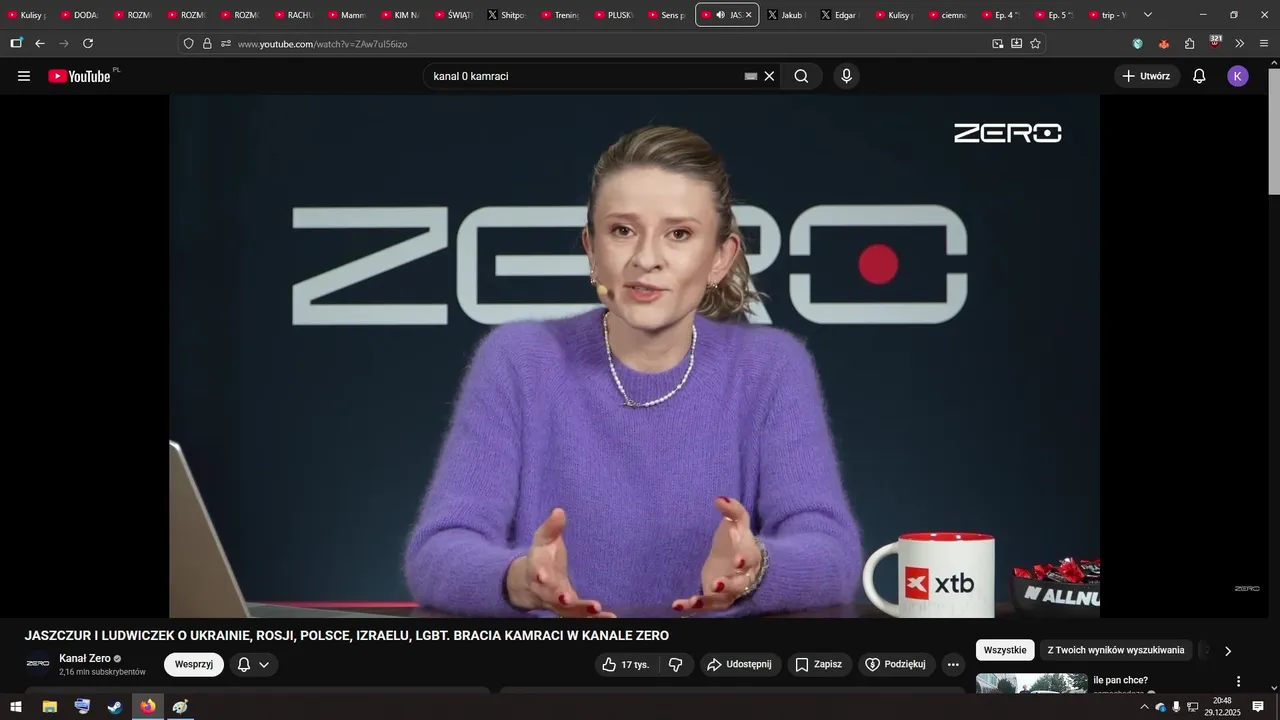Switch to the Jakub X tab
This screenshot has width=1280, height=720.
click(x=786, y=15)
